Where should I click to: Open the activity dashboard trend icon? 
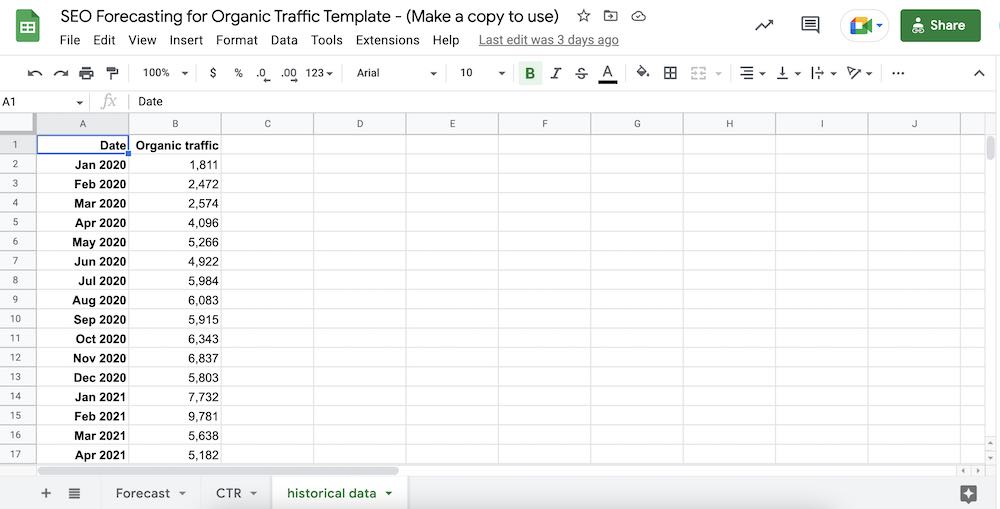[764, 26]
